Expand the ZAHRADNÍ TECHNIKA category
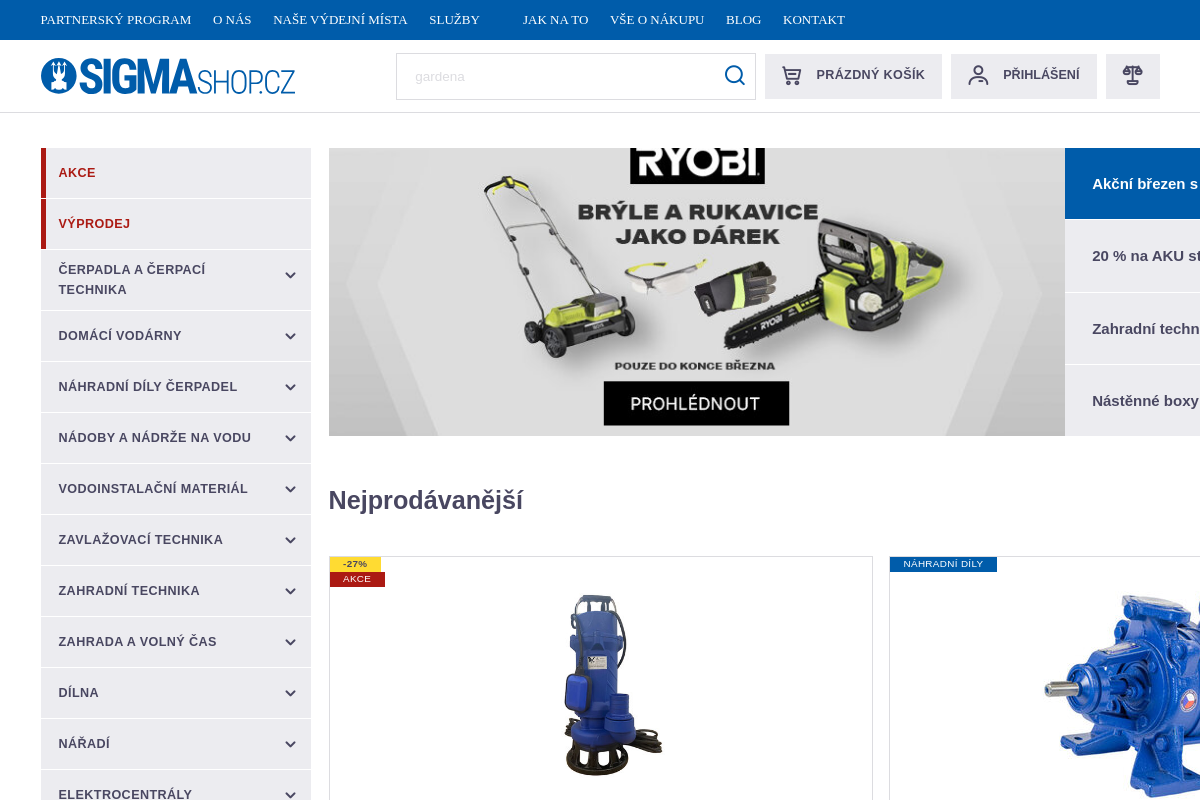 pyautogui.click(x=290, y=591)
